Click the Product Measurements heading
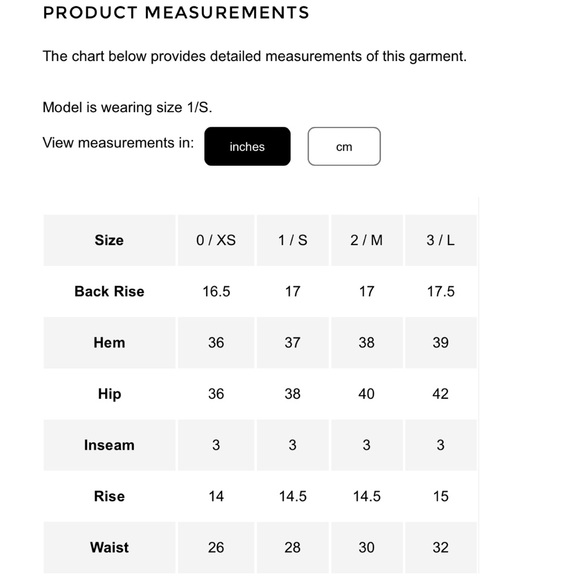 [x=176, y=13]
